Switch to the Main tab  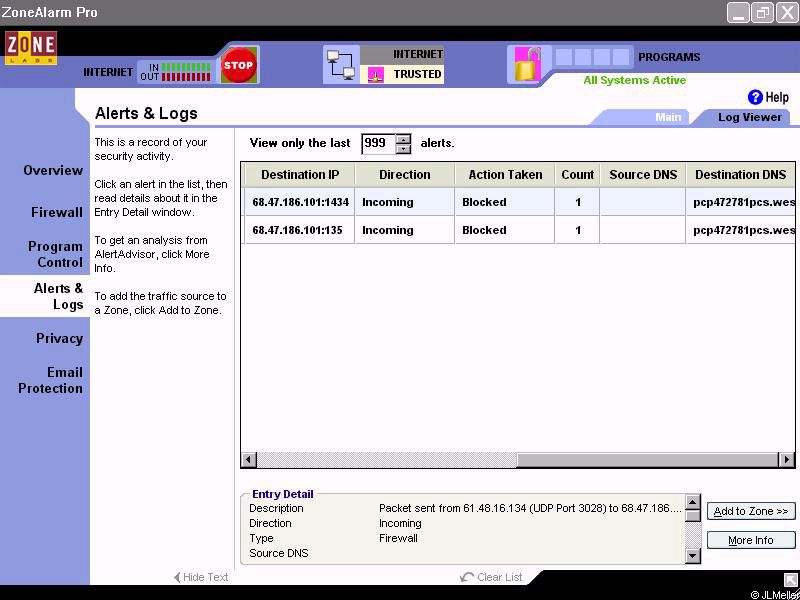[x=668, y=117]
